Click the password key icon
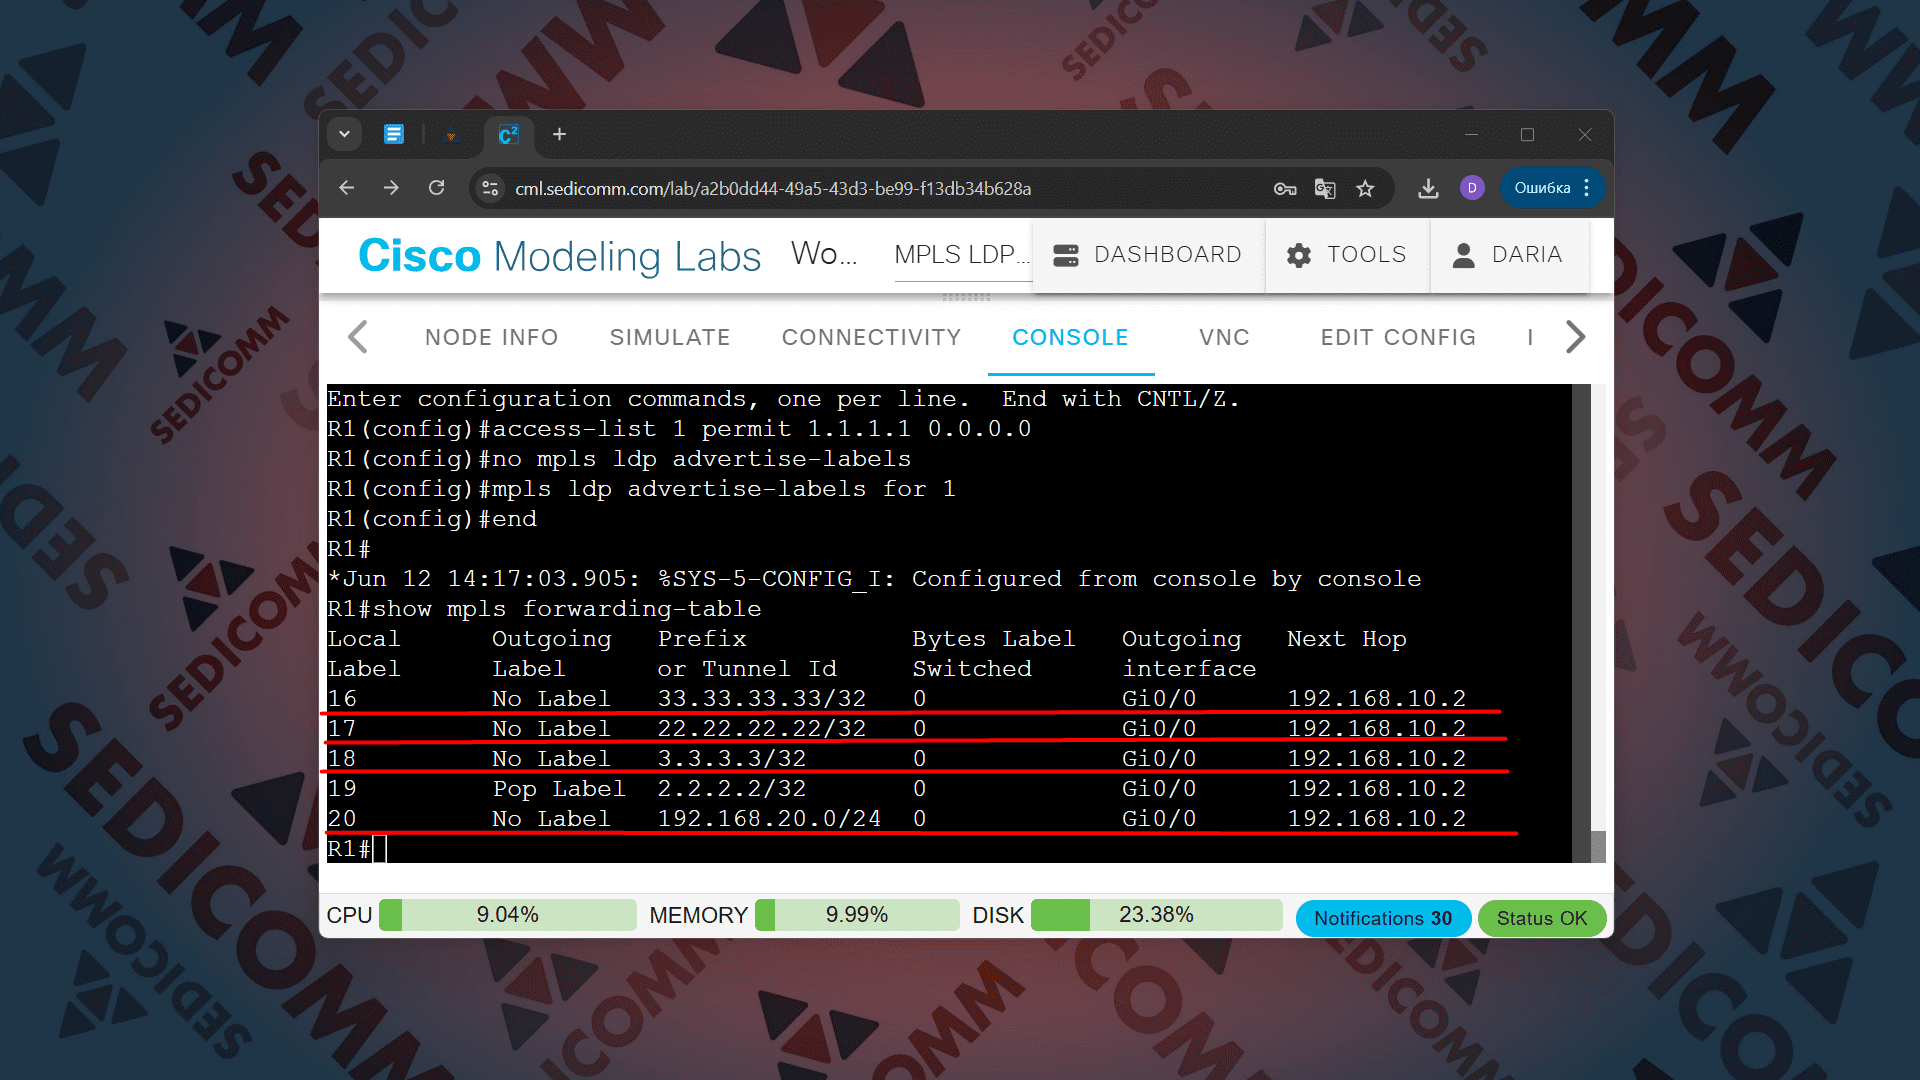Screen dimensions: 1920x1080 tap(1285, 188)
